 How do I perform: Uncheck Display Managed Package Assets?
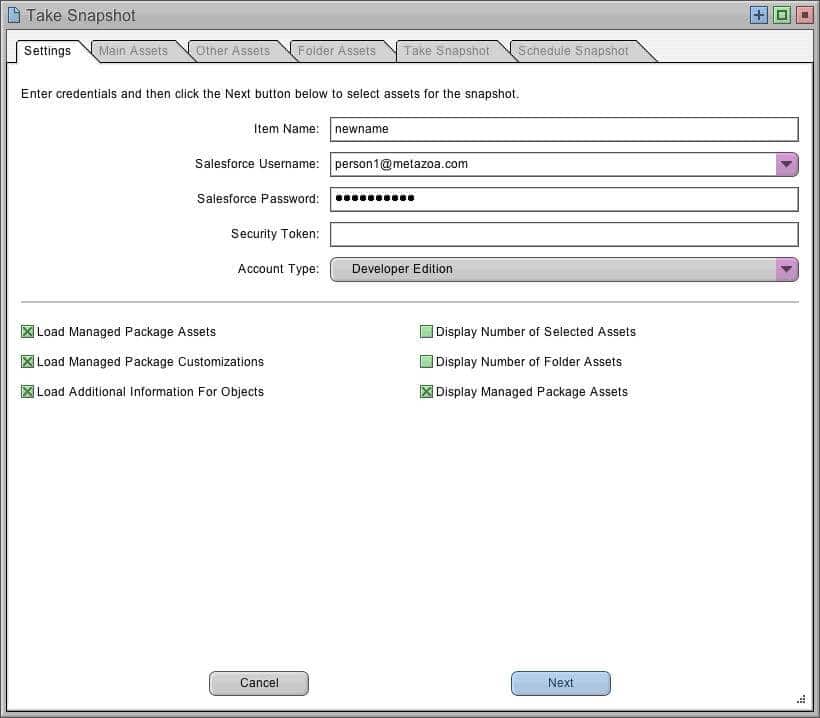[x=426, y=392]
